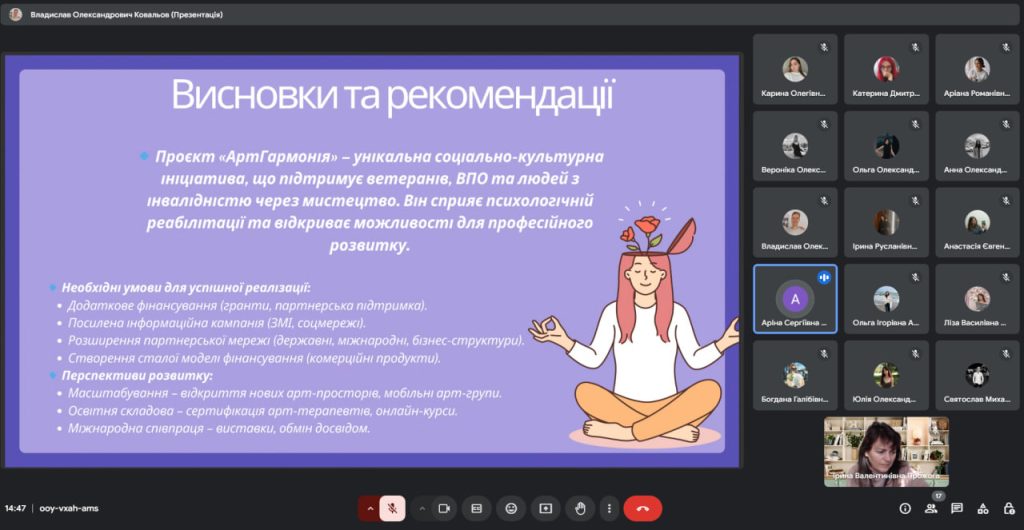Show the participants list panel

click(x=931, y=508)
